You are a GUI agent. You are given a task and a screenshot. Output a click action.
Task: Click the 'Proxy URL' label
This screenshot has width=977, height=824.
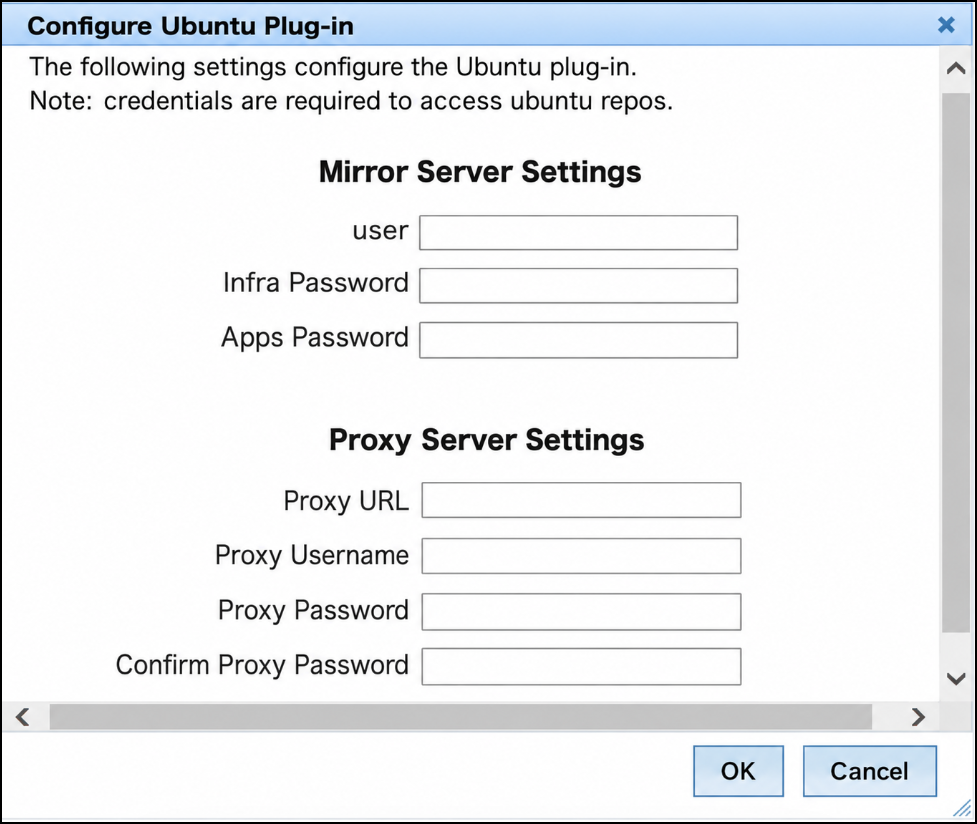(346, 501)
